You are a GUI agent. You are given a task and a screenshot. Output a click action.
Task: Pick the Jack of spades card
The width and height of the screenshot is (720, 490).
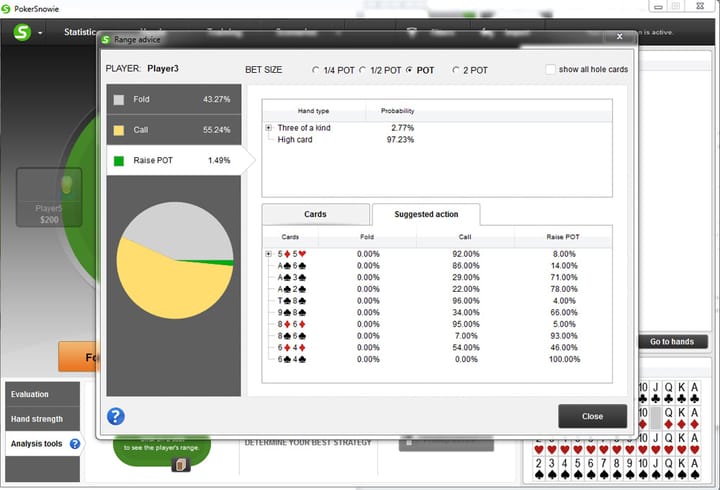(x=656, y=469)
